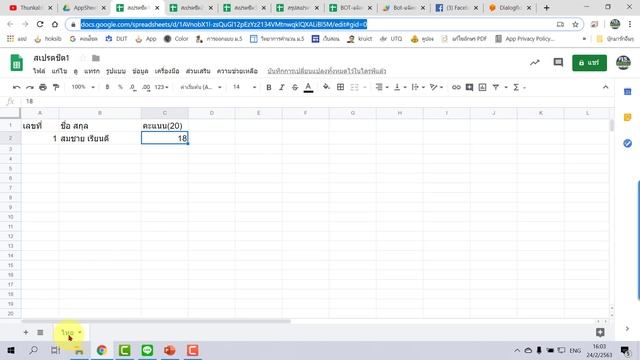
Task: Open the รูปแบบ (Format) menu
Action: (x=116, y=71)
